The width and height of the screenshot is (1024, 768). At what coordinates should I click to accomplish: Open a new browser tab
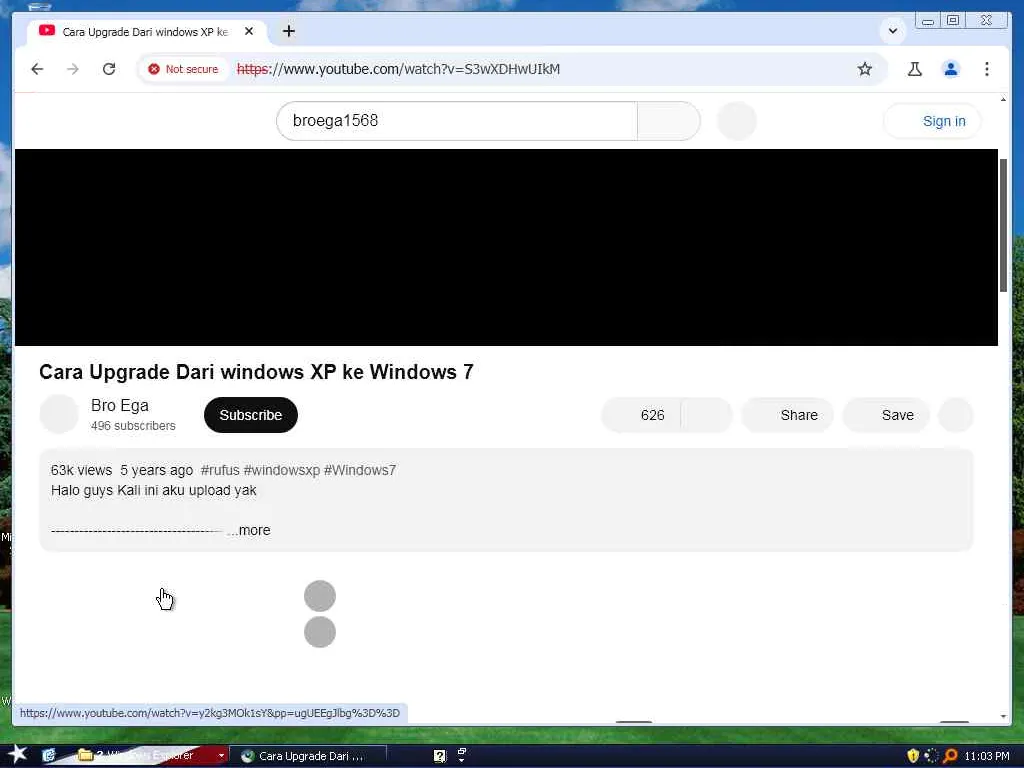[x=289, y=31]
